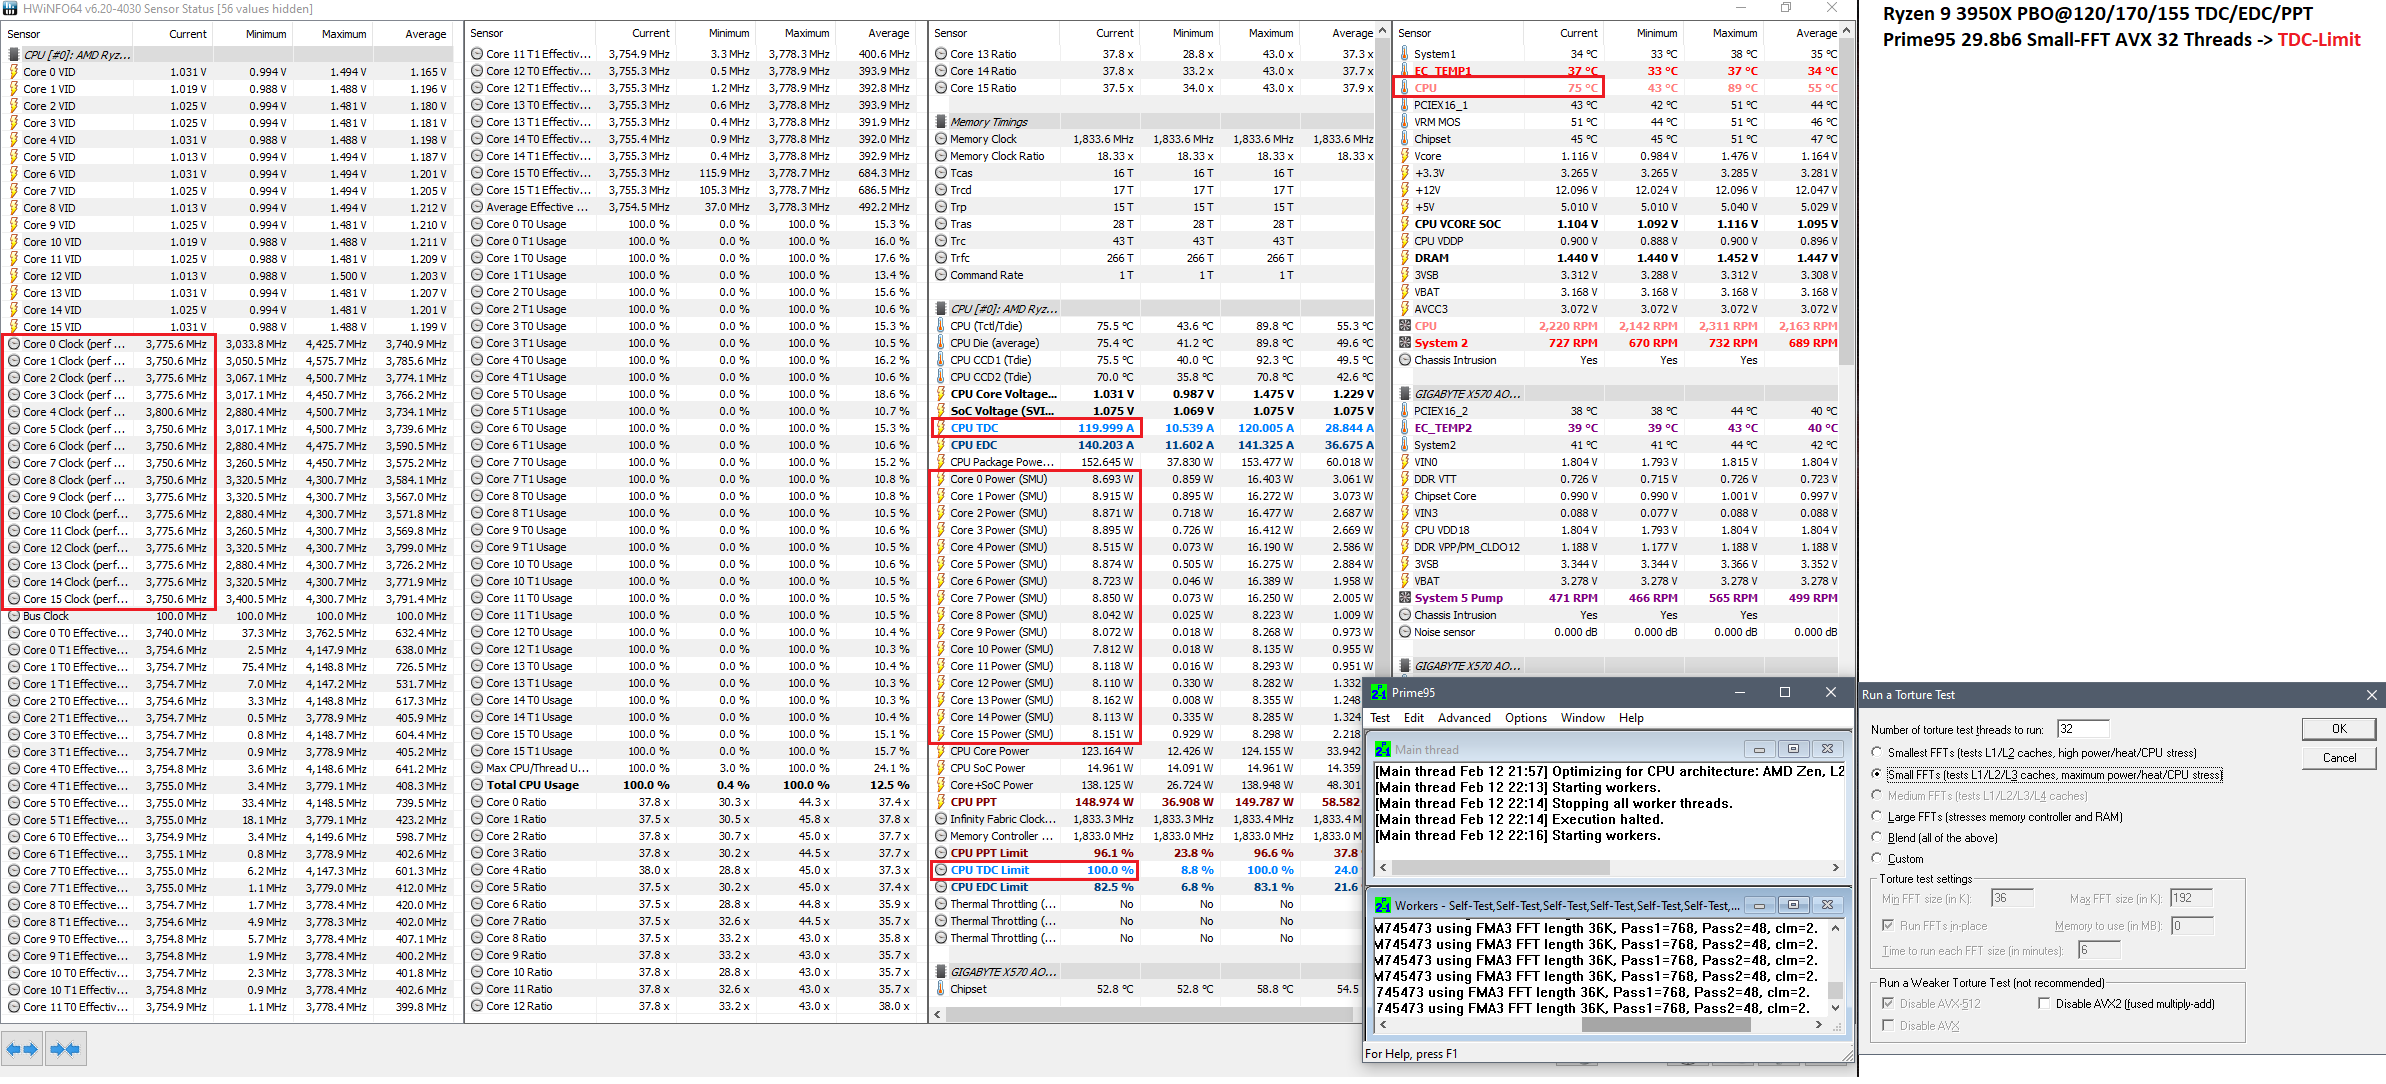Click the icon beside CPU TDC Limit

click(941, 870)
